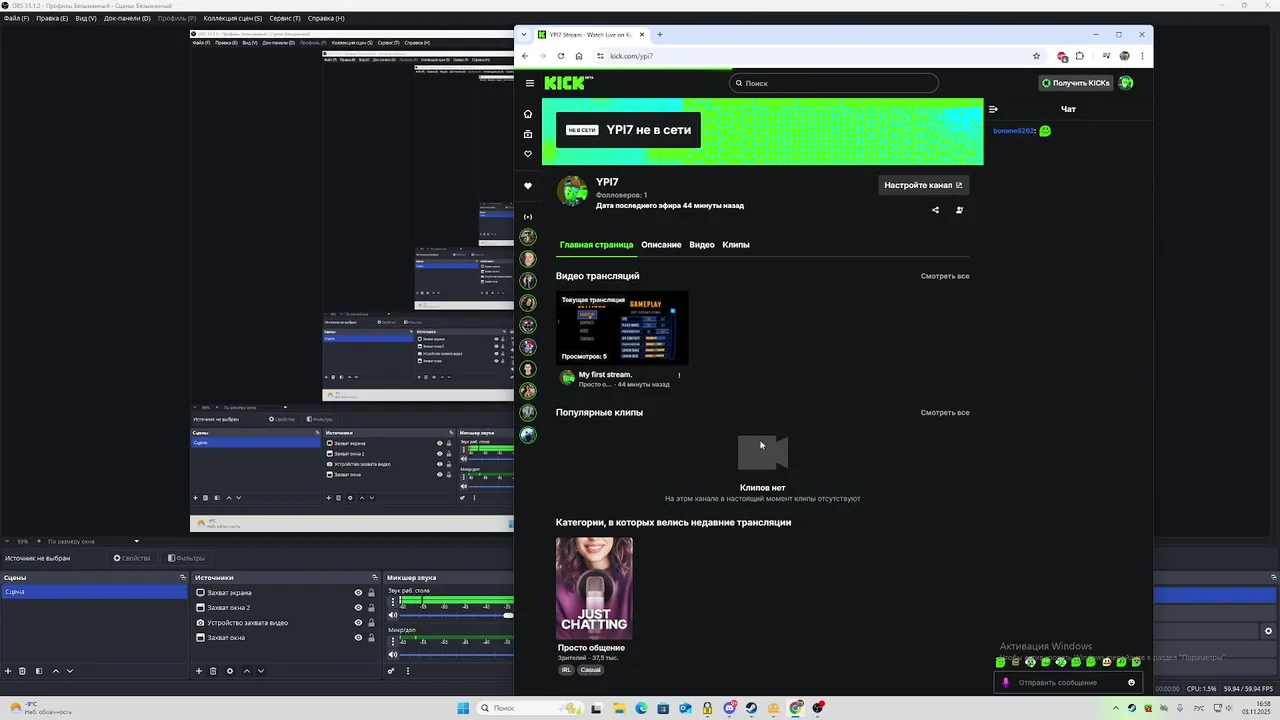Hide the Устройство захвата видео source
Screen dimensions: 1280x720
pyautogui.click(x=358, y=623)
